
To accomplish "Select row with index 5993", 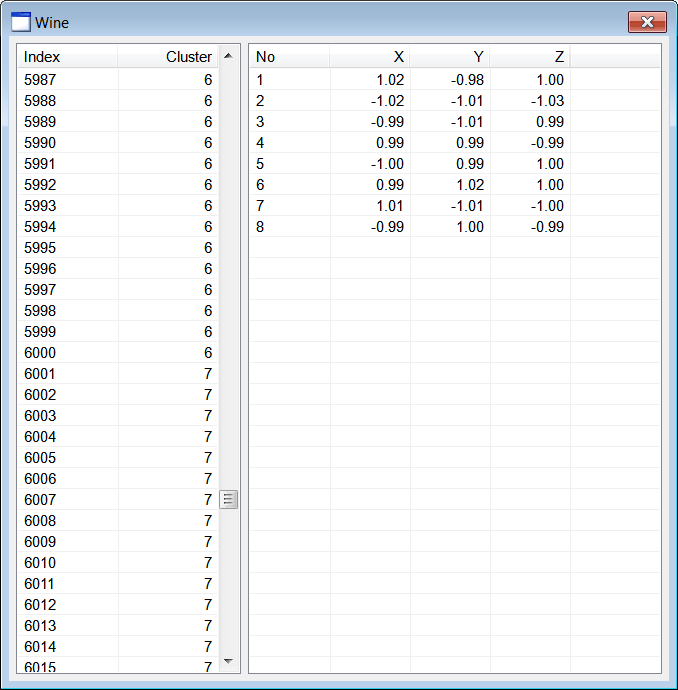I will [x=118, y=206].
